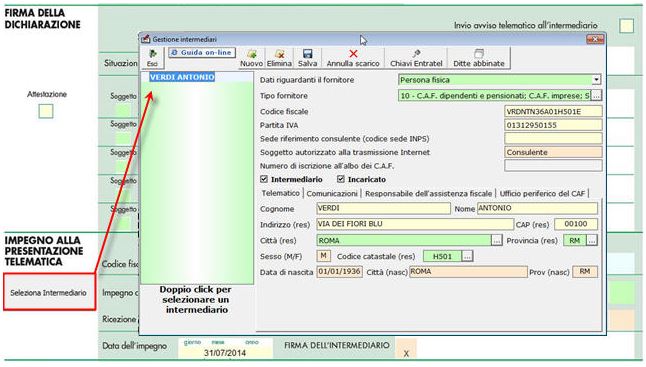Switch to the Comunicazioni tab
The height and width of the screenshot is (367, 646).
point(332,193)
